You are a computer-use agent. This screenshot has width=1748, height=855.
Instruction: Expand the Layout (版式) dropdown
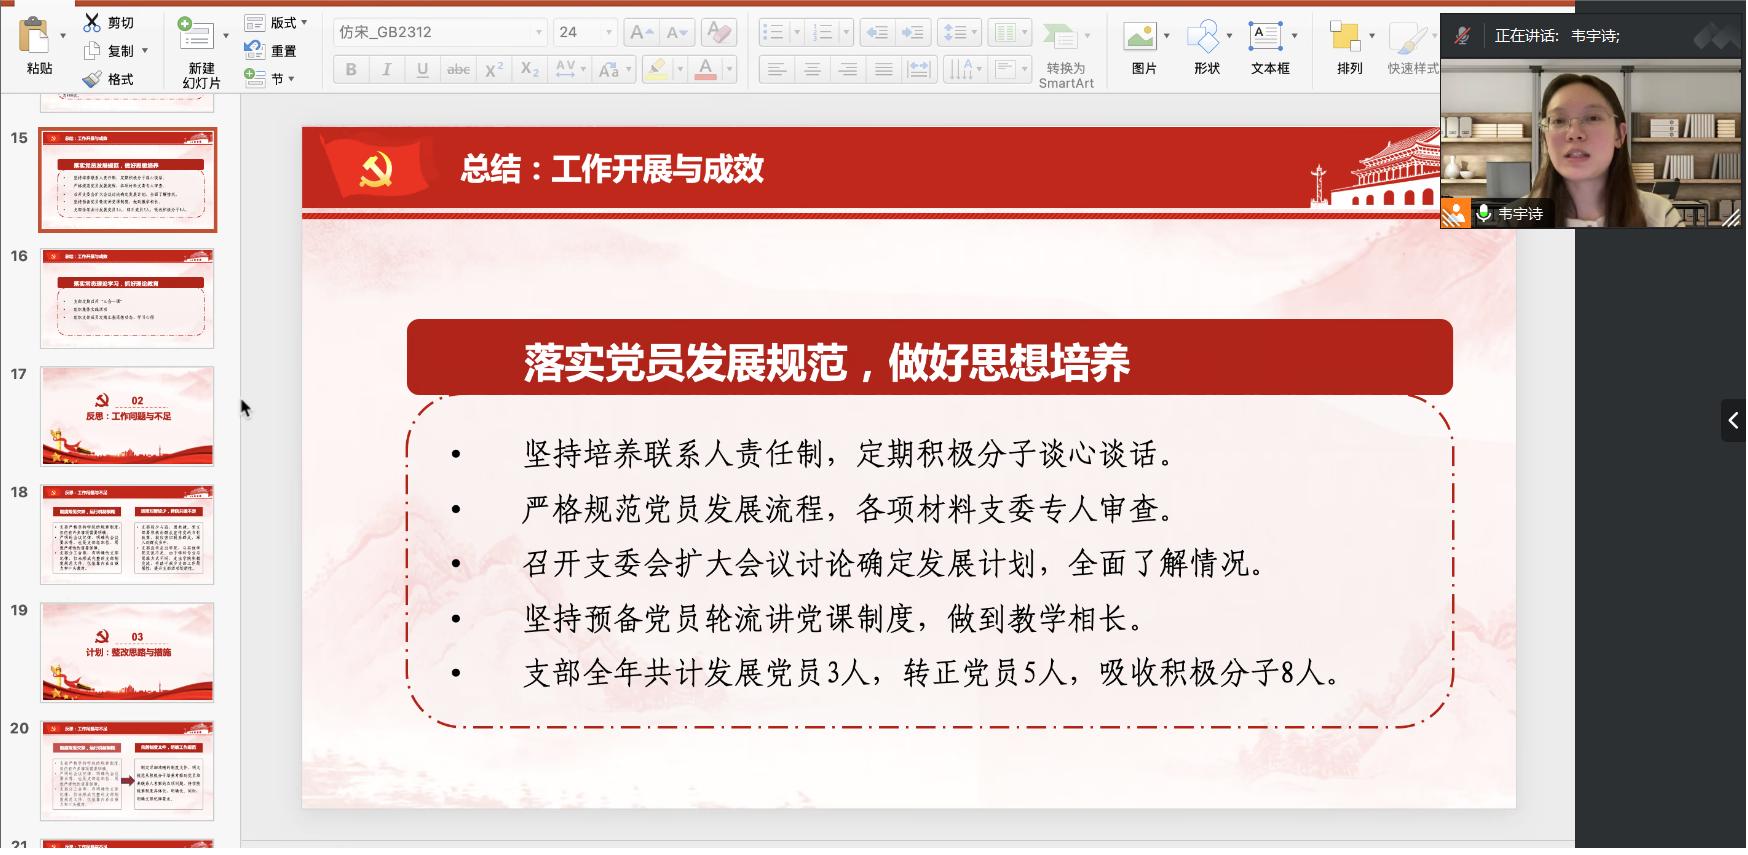click(277, 22)
